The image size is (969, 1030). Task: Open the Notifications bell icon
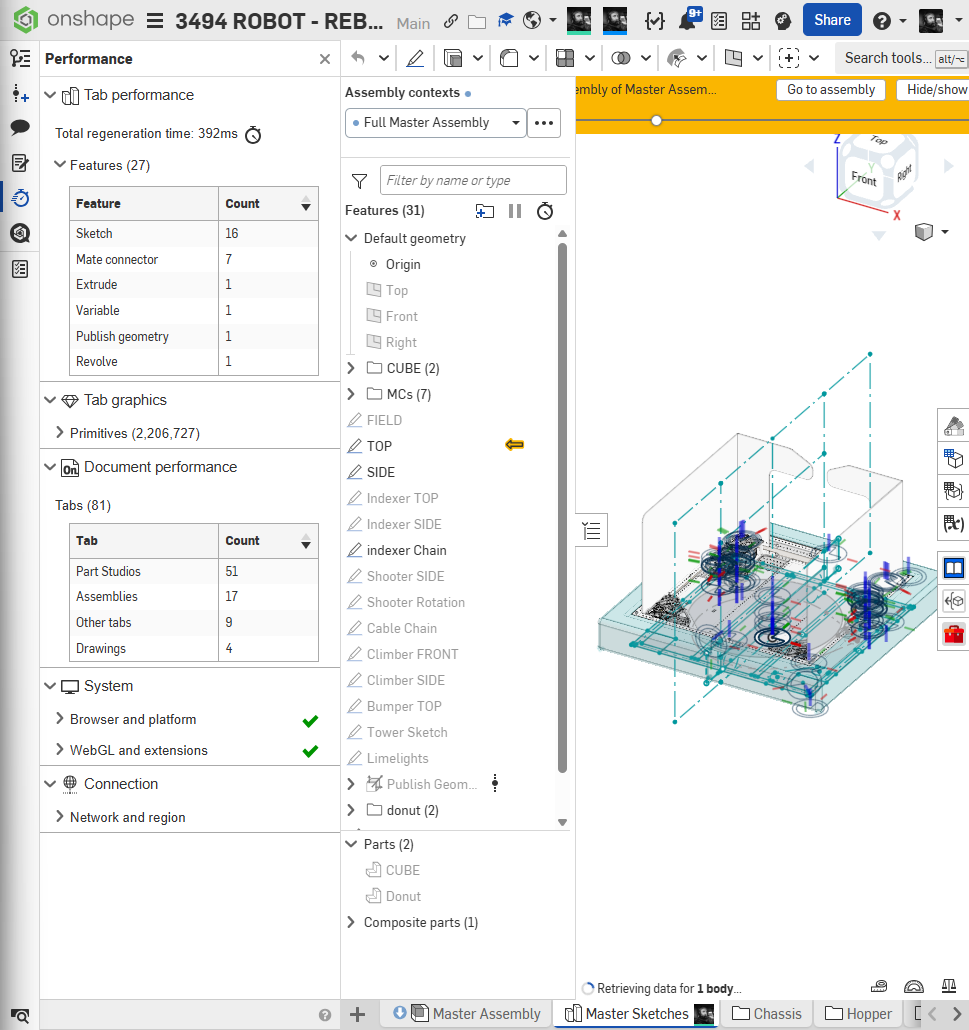[x=688, y=20]
